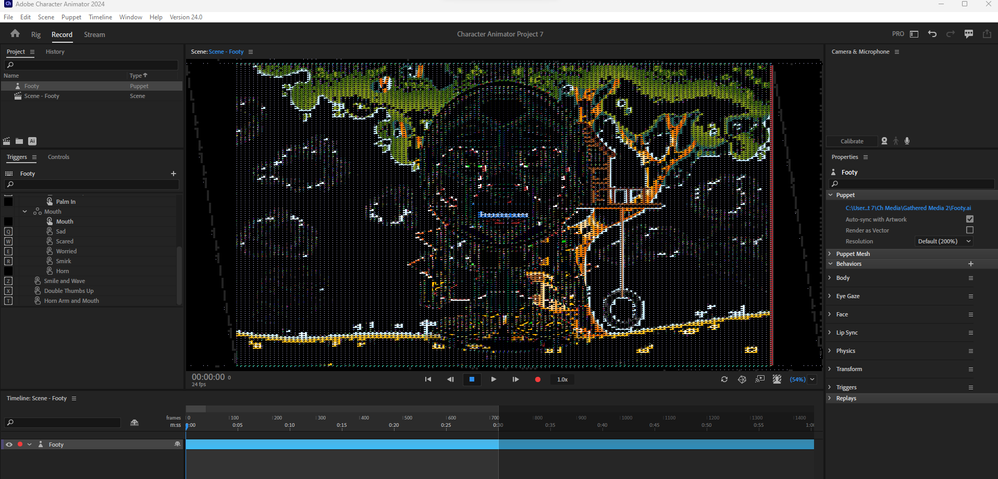Play the scene

pyautogui.click(x=493, y=379)
